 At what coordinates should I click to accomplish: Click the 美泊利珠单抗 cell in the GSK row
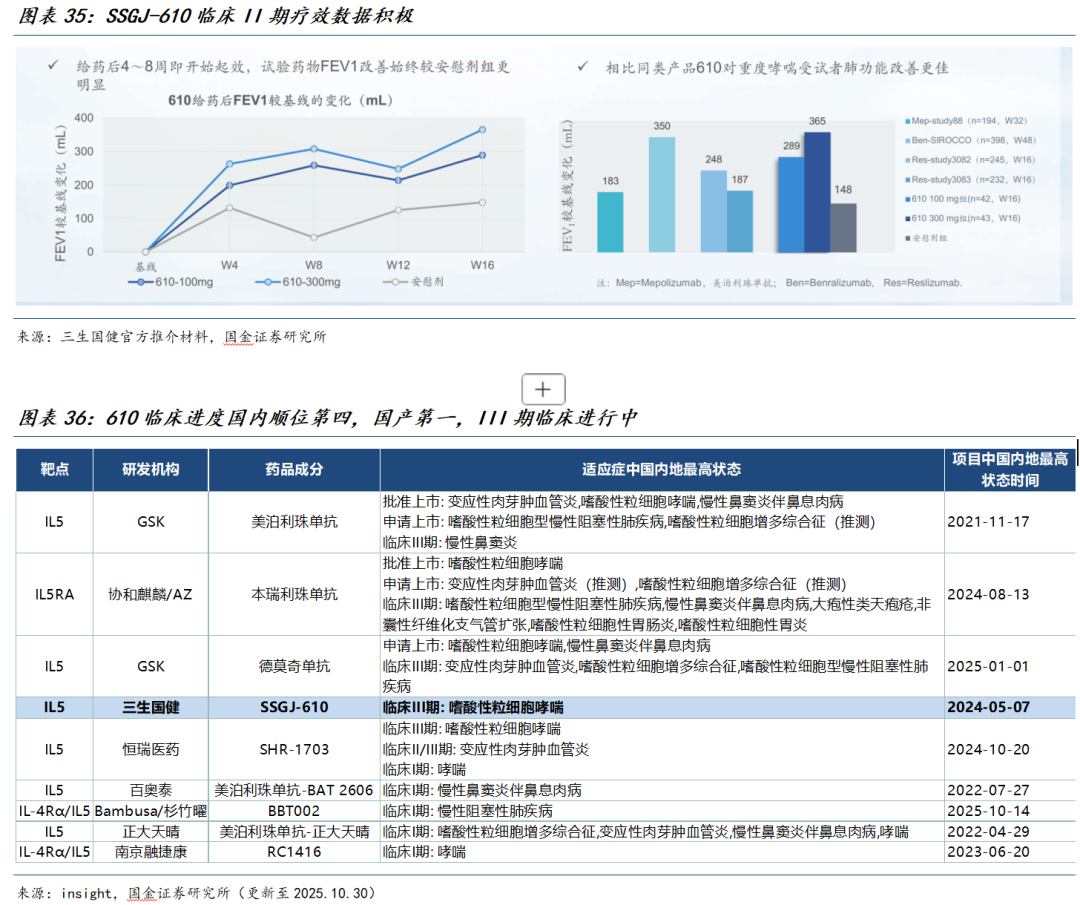[x=294, y=522]
